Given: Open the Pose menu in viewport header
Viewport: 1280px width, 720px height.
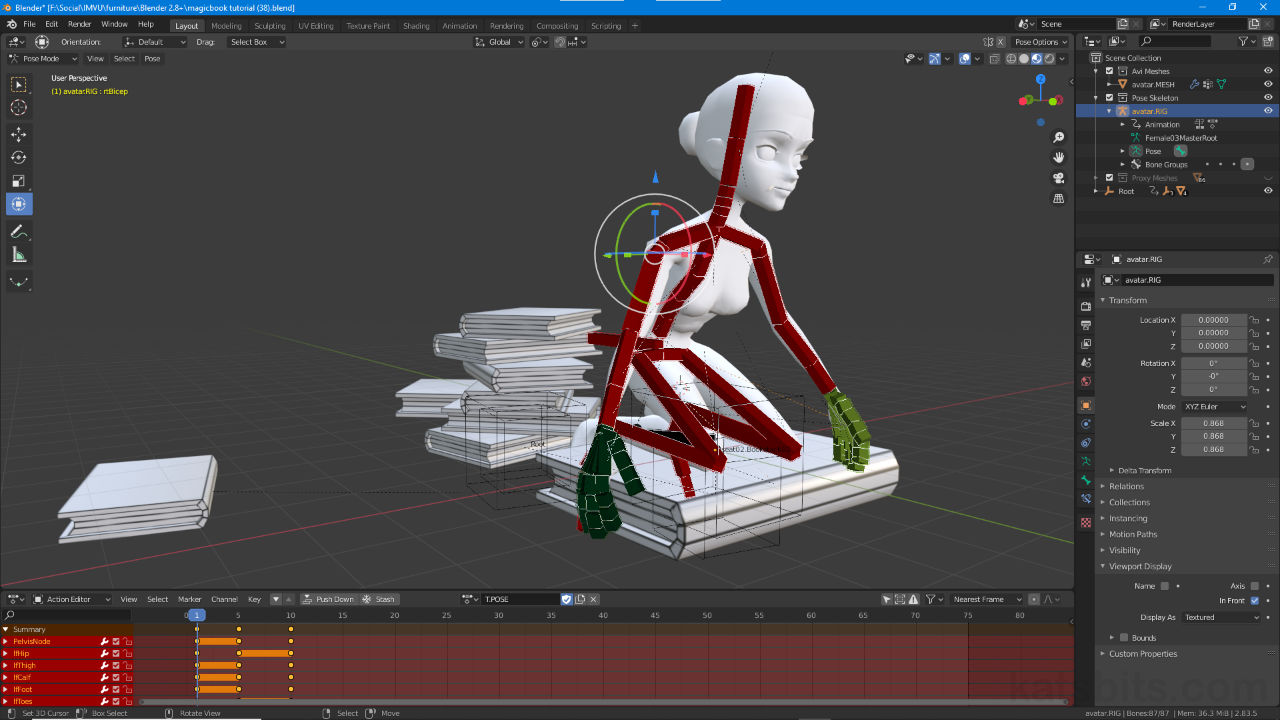Looking at the screenshot, I should coord(152,59).
